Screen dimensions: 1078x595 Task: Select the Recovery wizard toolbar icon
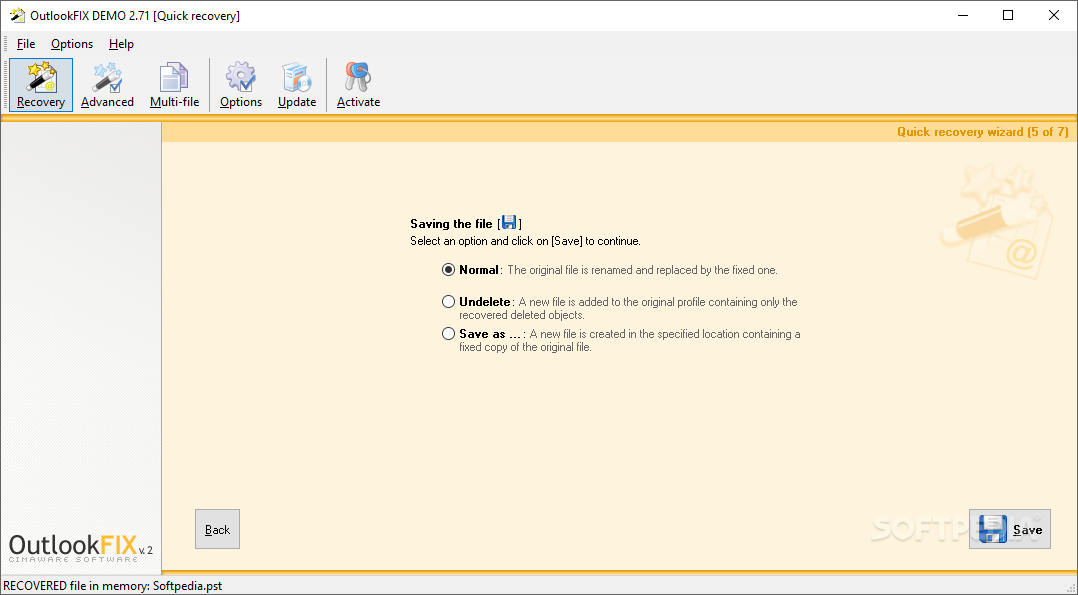tap(41, 85)
